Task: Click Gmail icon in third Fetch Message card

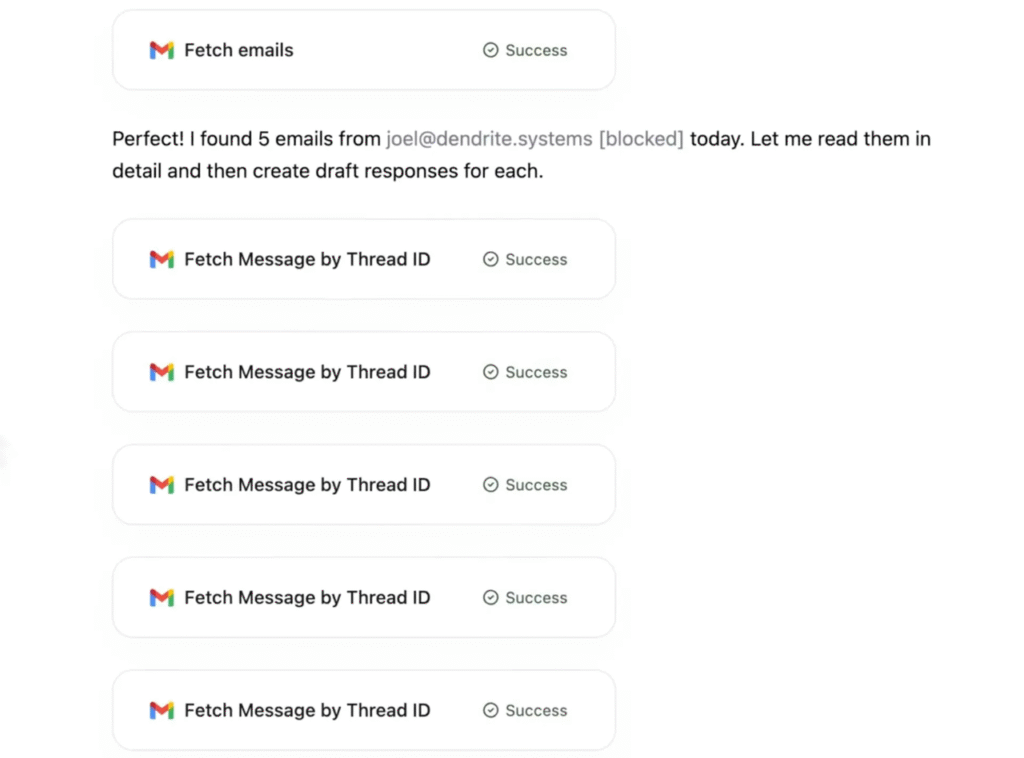Action: pos(161,485)
